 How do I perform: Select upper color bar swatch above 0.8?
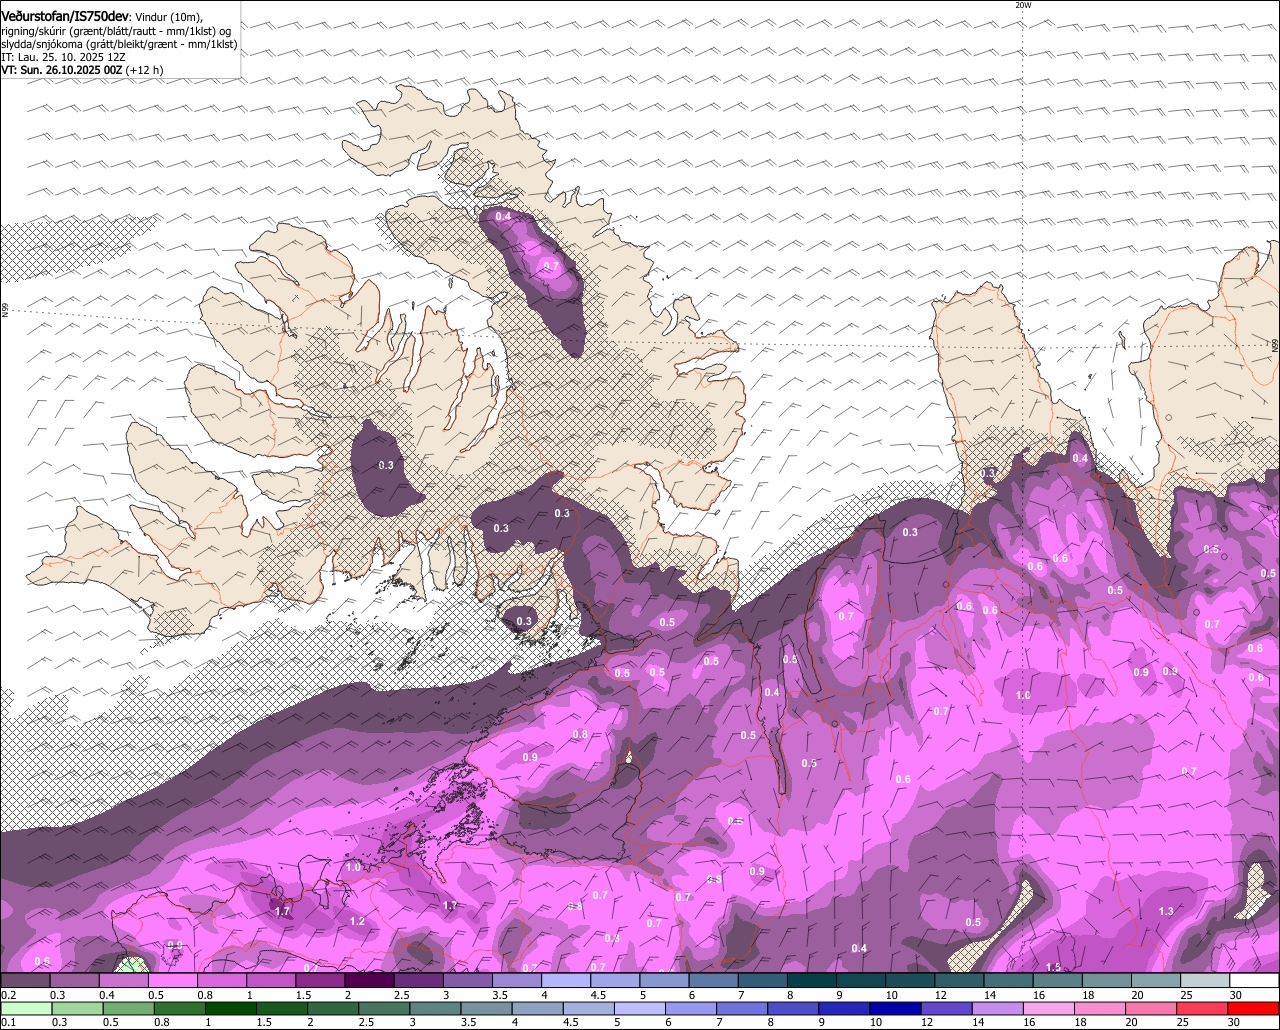tap(221, 980)
